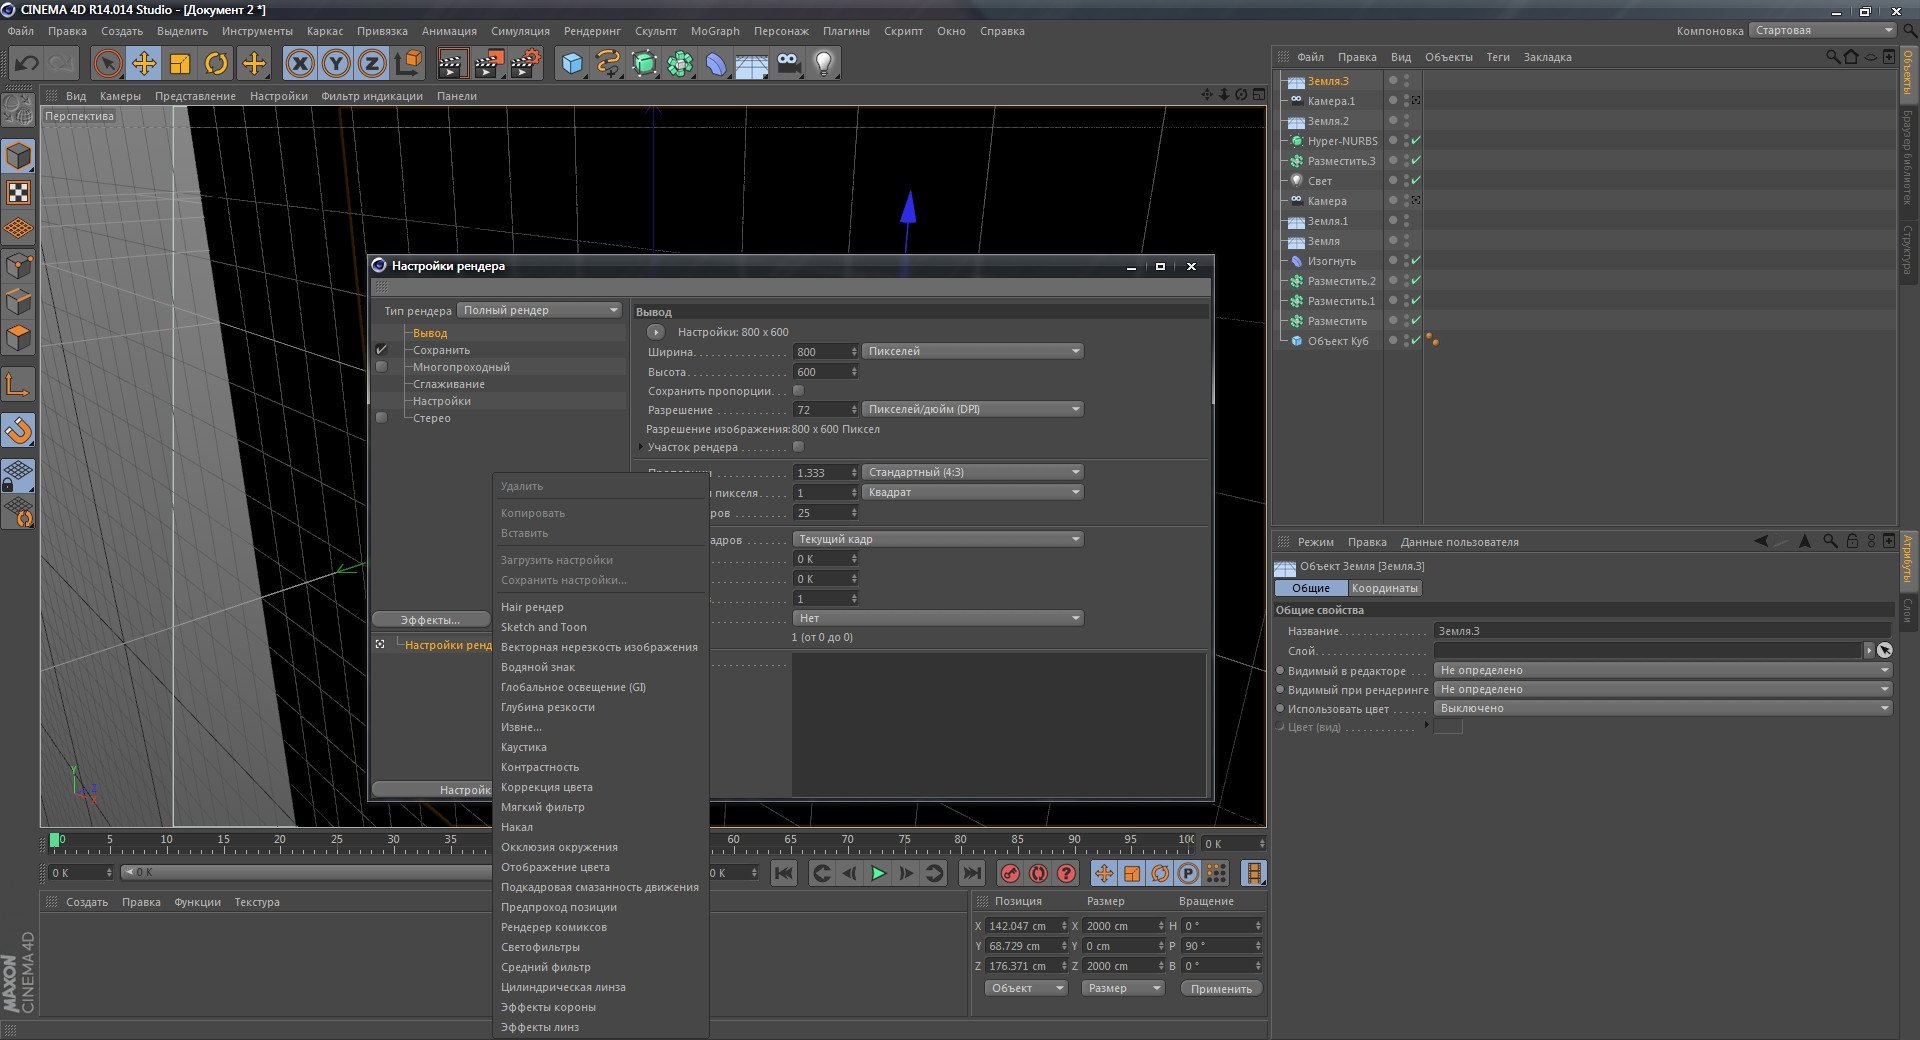Enable Сохранить пропорции checkbox
Screen dimensions: 1920x1040
[x=798, y=391]
